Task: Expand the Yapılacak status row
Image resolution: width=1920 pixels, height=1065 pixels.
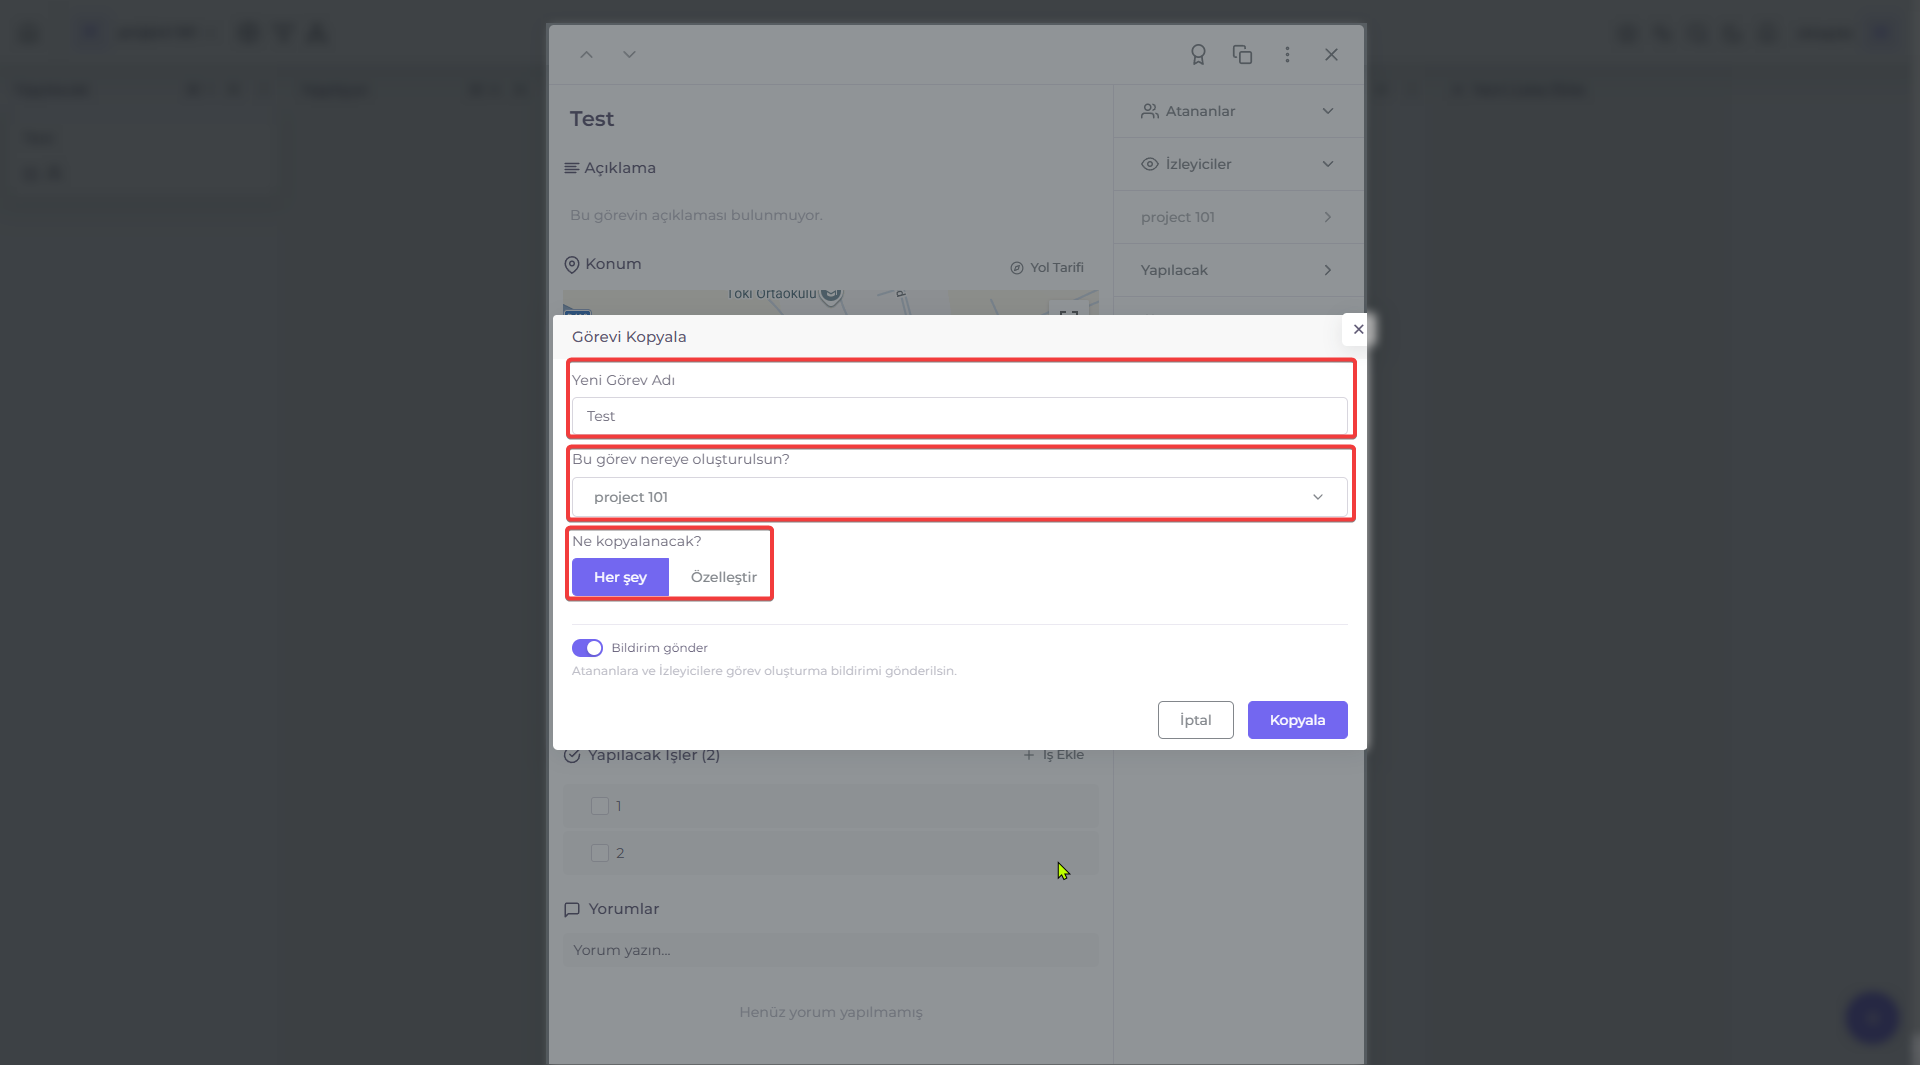Action: (1238, 270)
